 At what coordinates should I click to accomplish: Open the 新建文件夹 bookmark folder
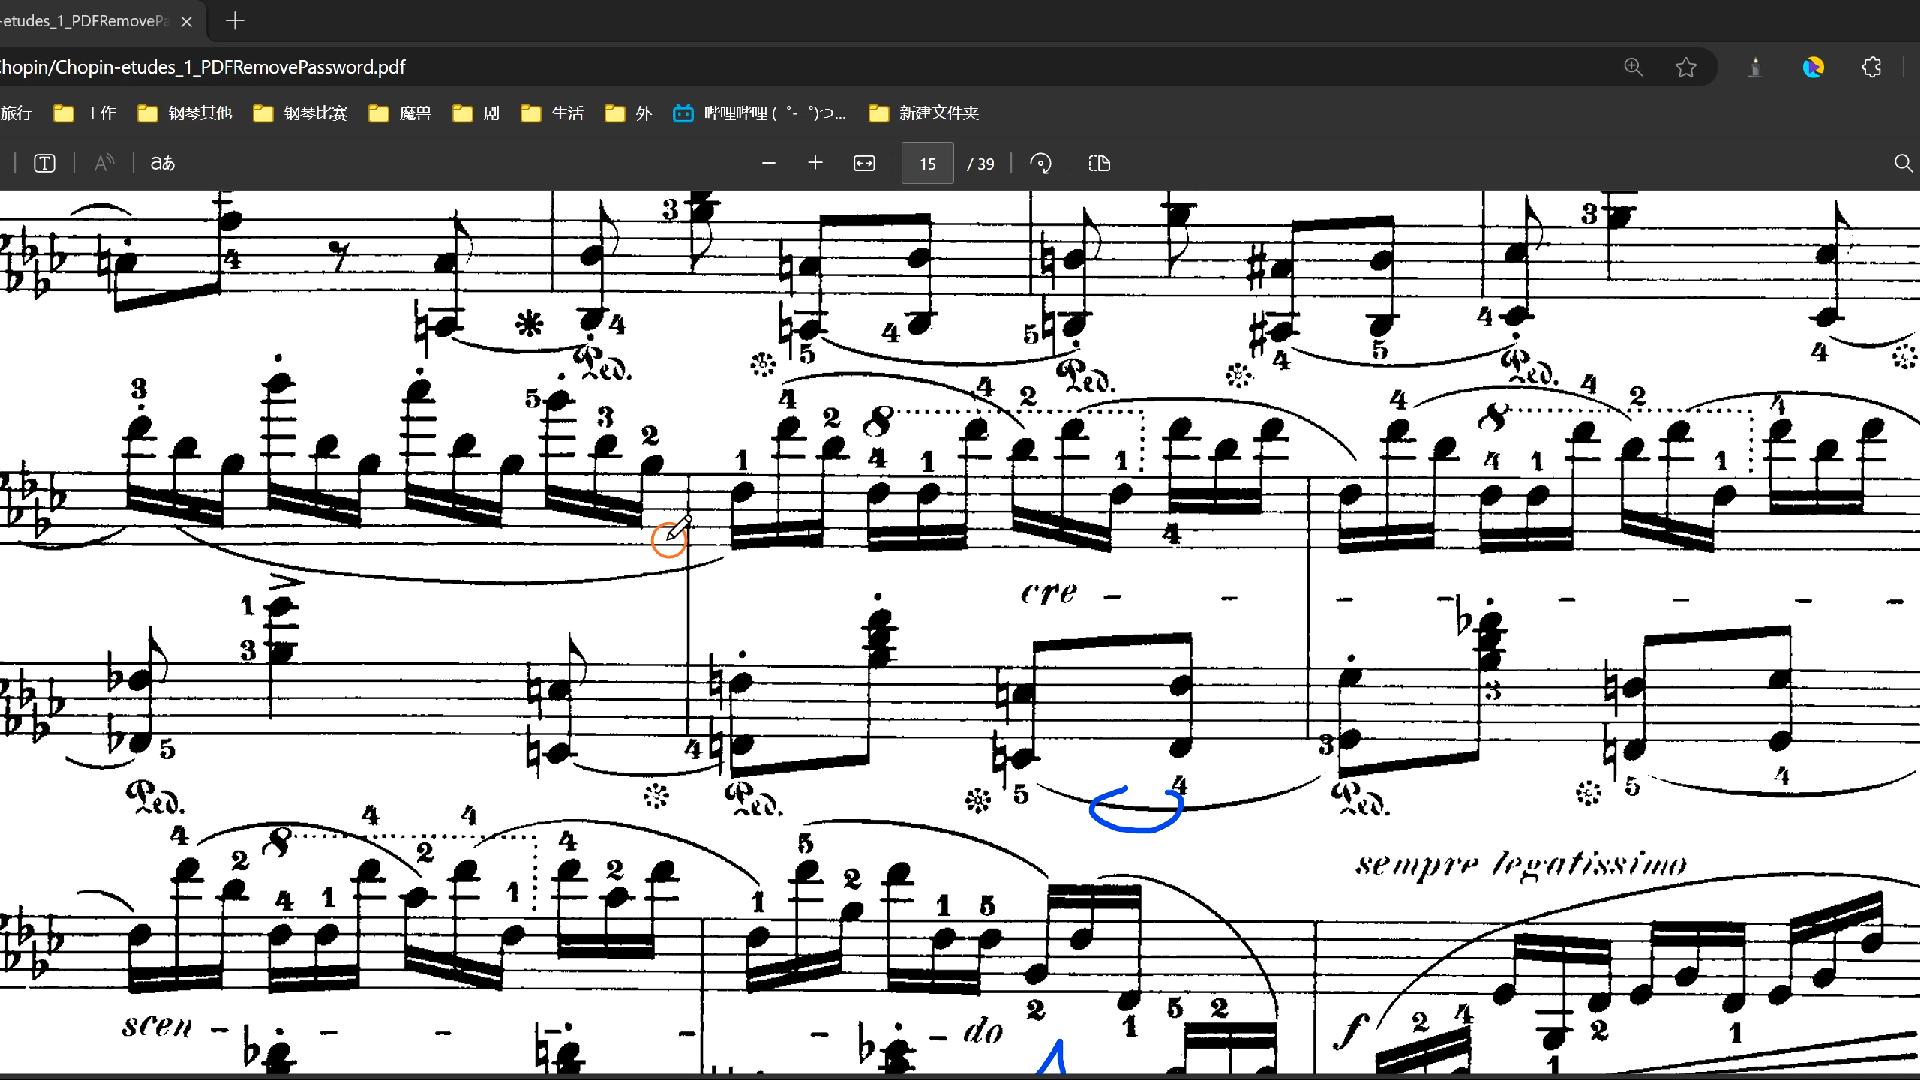(924, 113)
